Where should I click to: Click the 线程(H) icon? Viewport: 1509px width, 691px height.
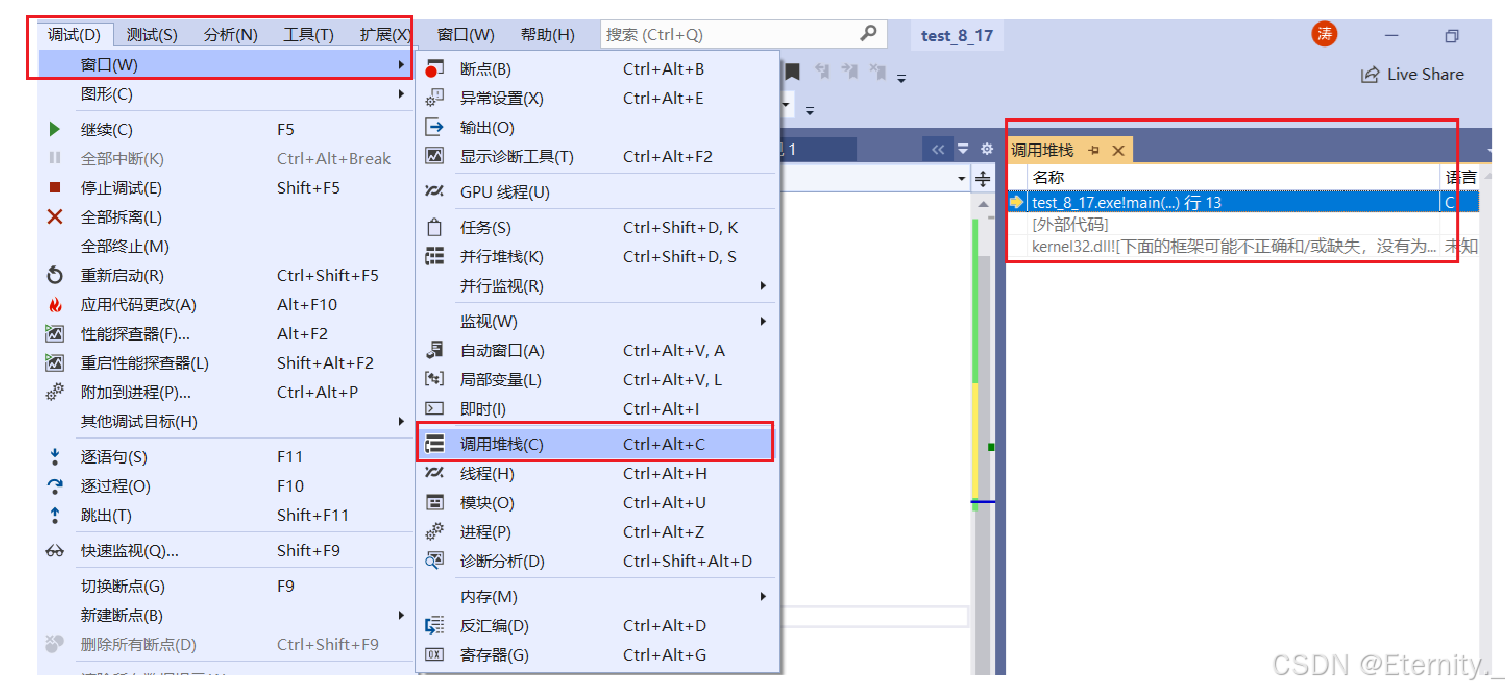(434, 473)
